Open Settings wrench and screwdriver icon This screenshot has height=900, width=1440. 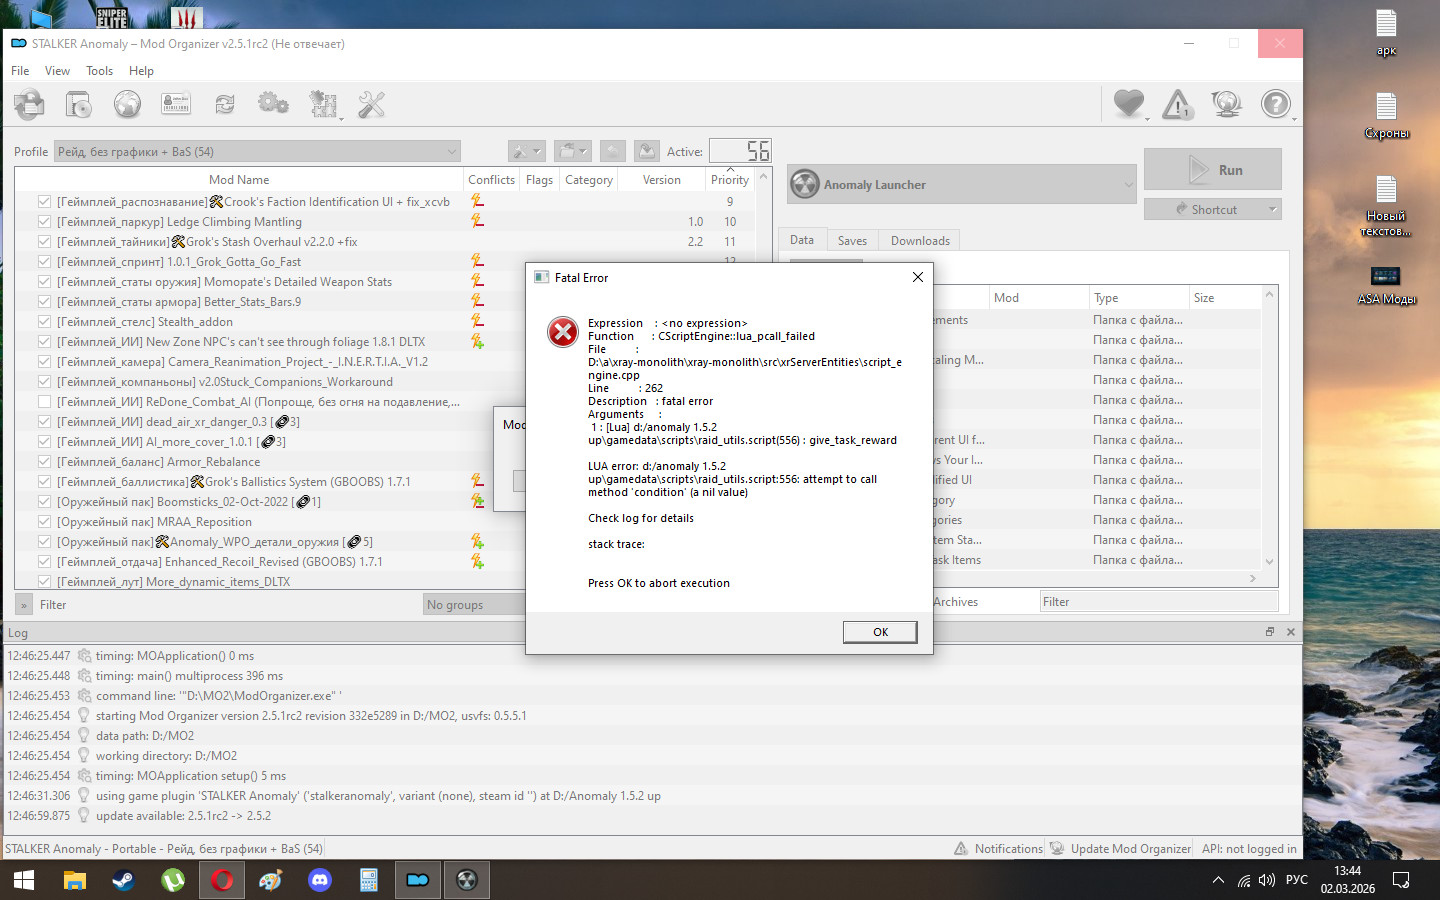pyautogui.click(x=371, y=104)
